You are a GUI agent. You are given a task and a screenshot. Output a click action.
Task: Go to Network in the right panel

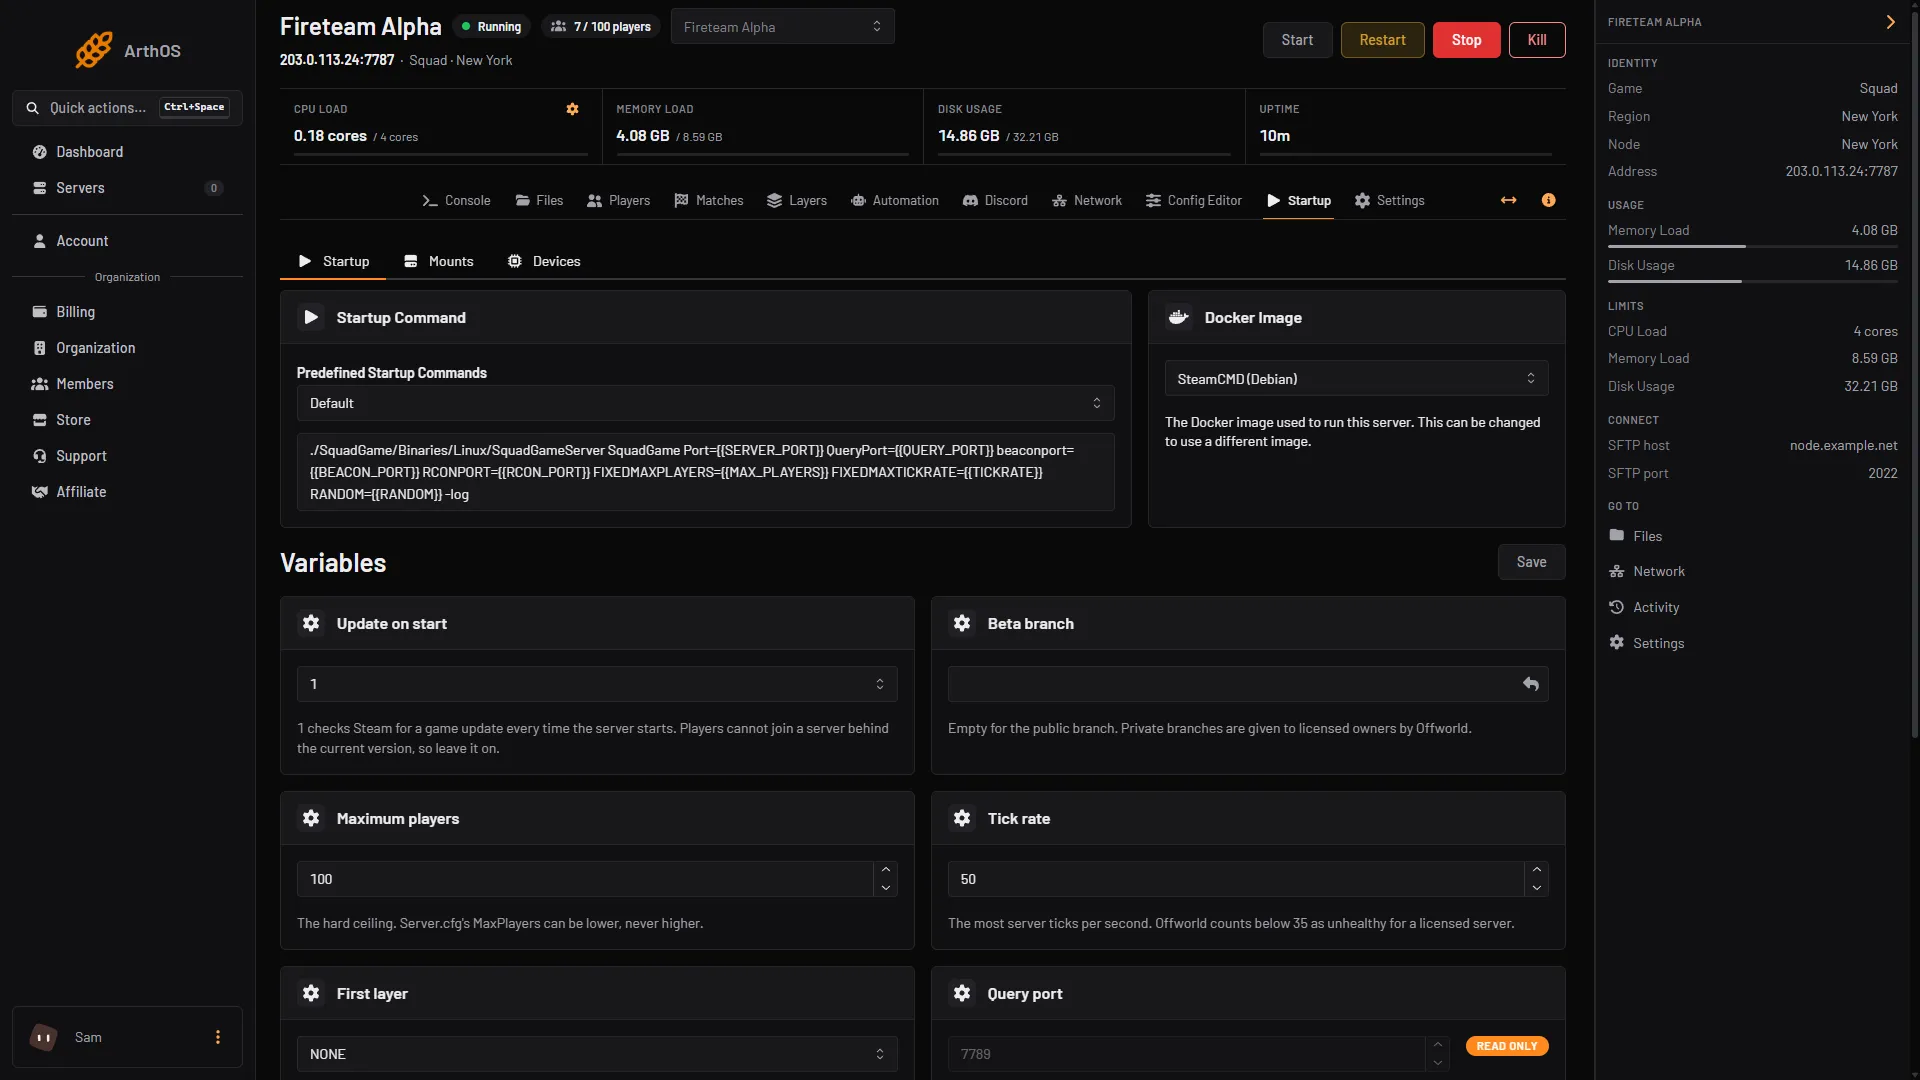[x=1647, y=571]
